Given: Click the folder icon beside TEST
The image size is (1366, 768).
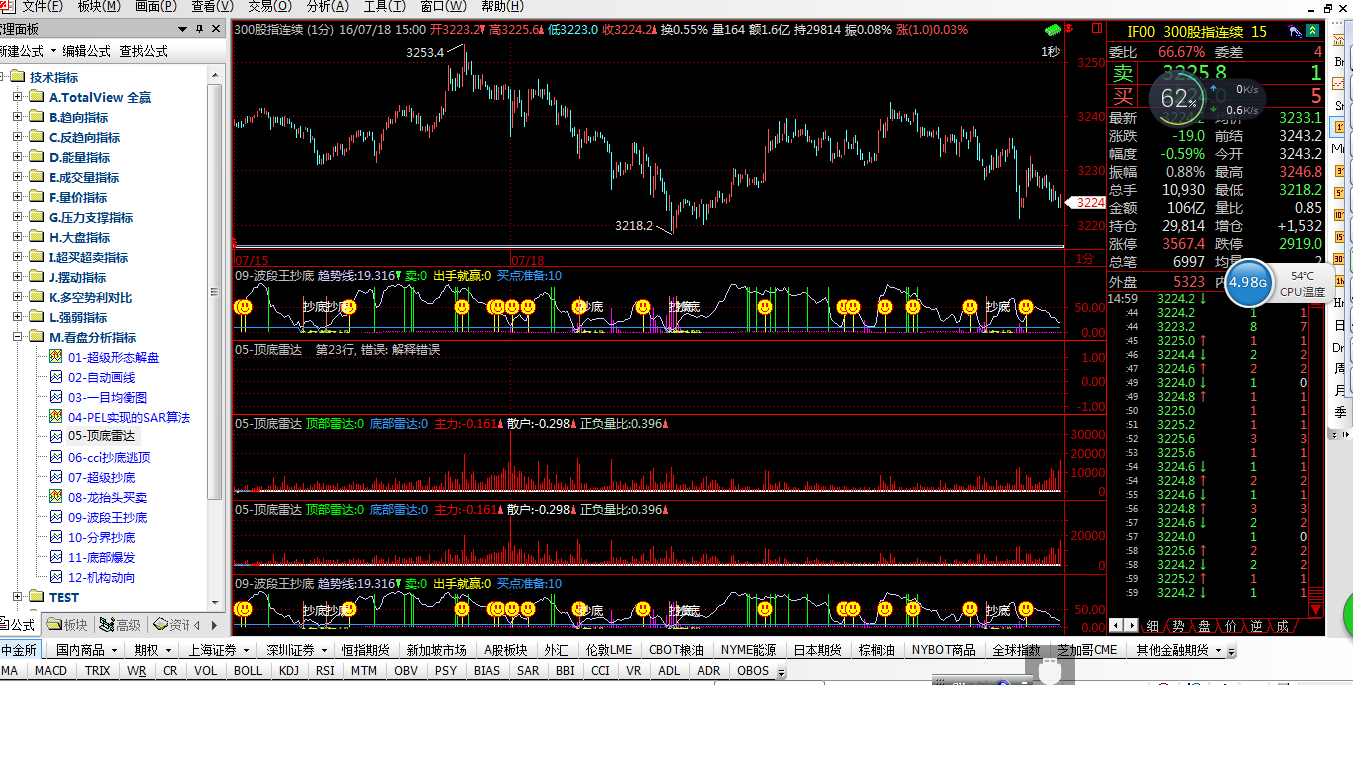Looking at the screenshot, I should (37, 597).
